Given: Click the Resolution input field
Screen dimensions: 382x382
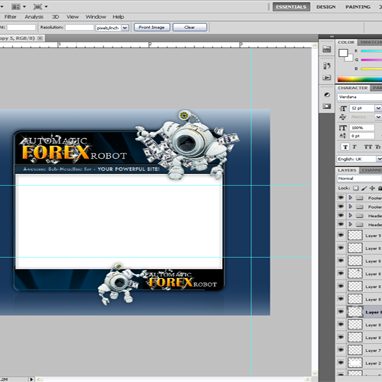Looking at the screenshot, I should (79, 28).
